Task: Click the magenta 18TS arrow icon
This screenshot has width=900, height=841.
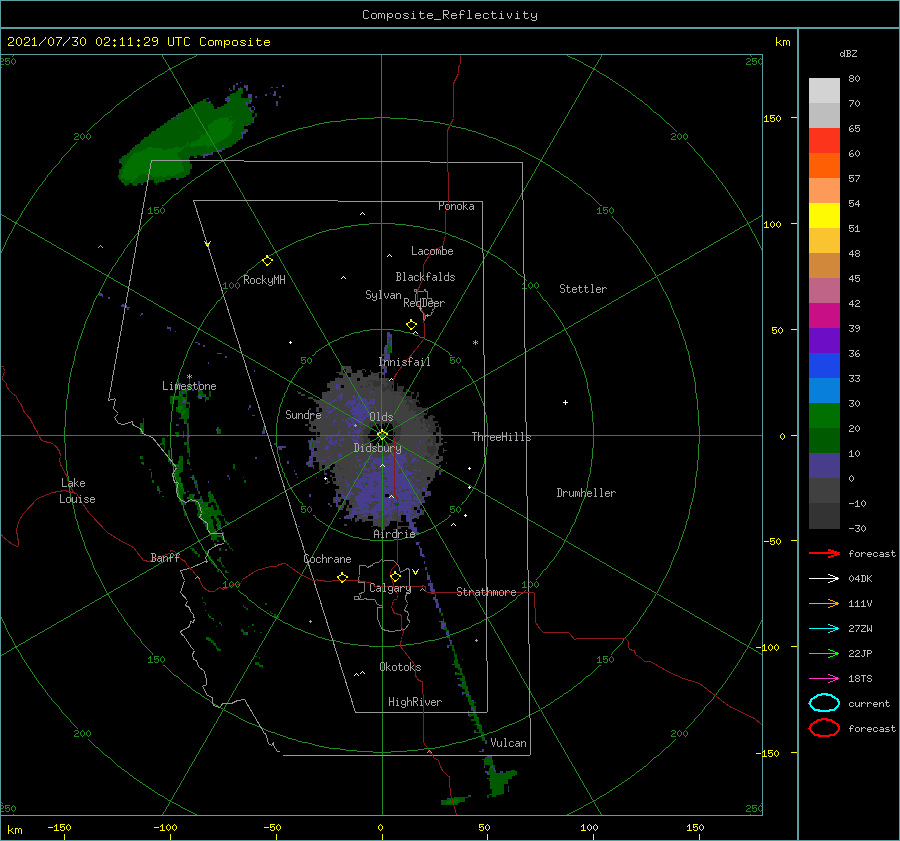Action: click(x=824, y=679)
